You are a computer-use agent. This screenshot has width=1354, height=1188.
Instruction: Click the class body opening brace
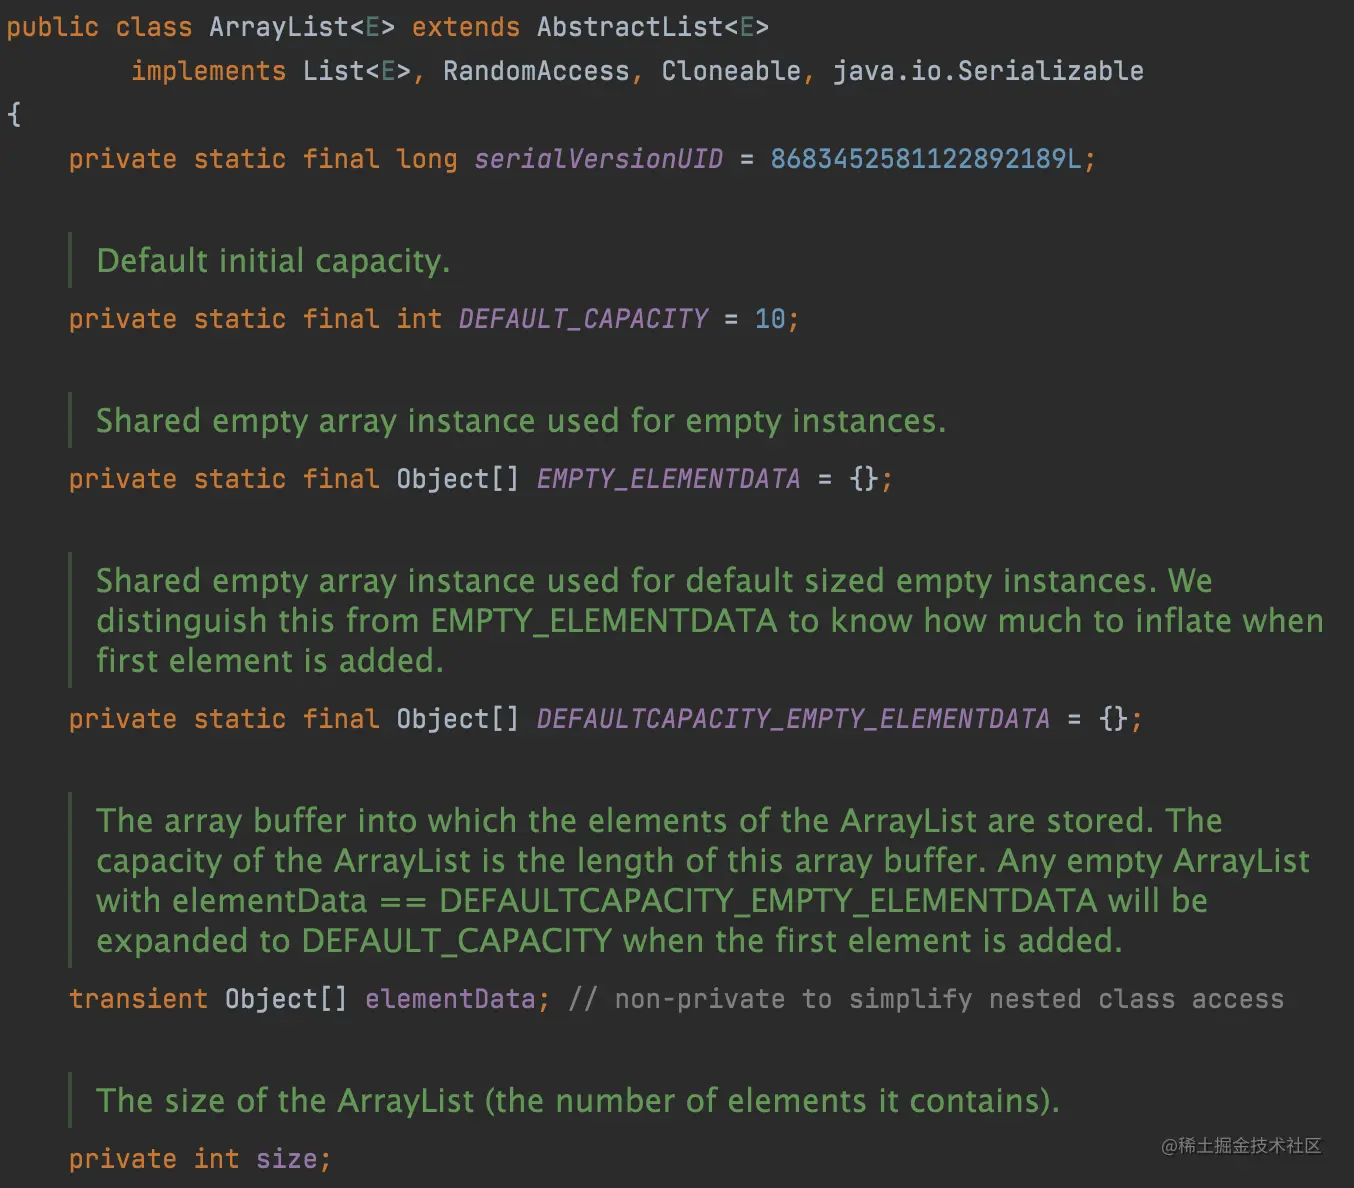(x=14, y=114)
